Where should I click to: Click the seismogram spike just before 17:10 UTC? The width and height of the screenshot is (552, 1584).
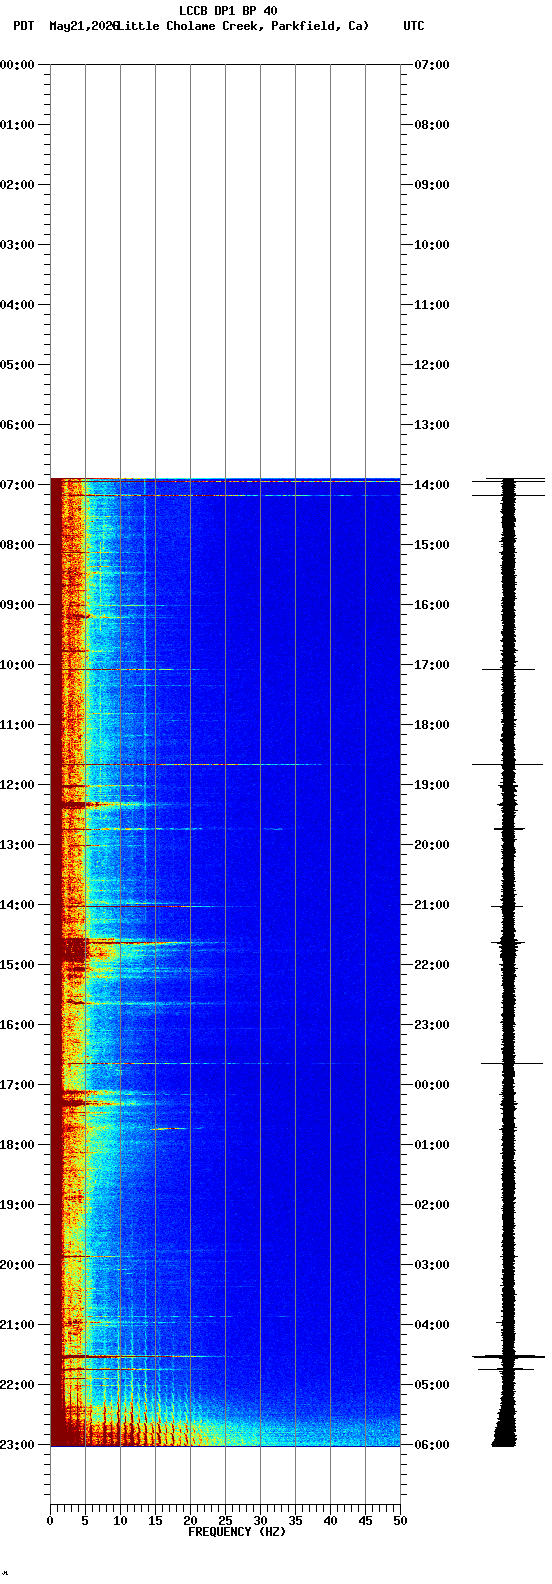coord(508,669)
